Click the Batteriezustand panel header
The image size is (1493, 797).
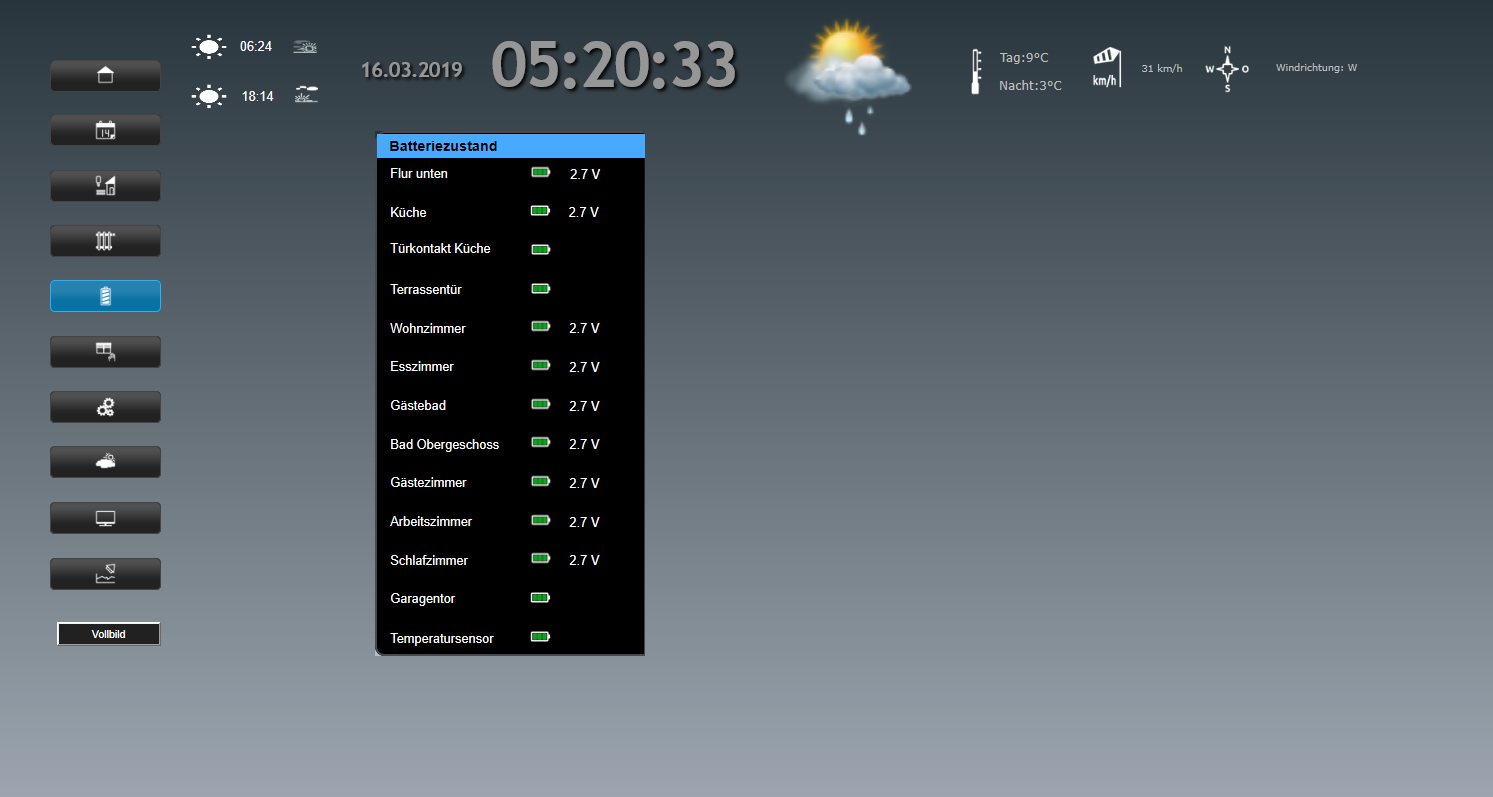[511, 146]
